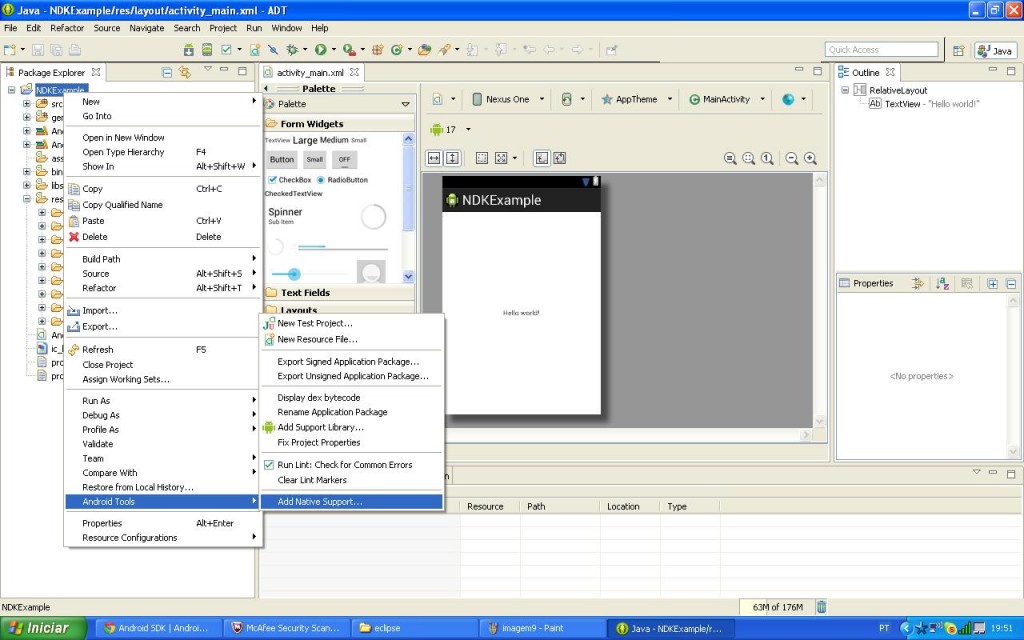The height and width of the screenshot is (640, 1024).
Task: Click the garbage collector trash icon
Action: [822, 607]
